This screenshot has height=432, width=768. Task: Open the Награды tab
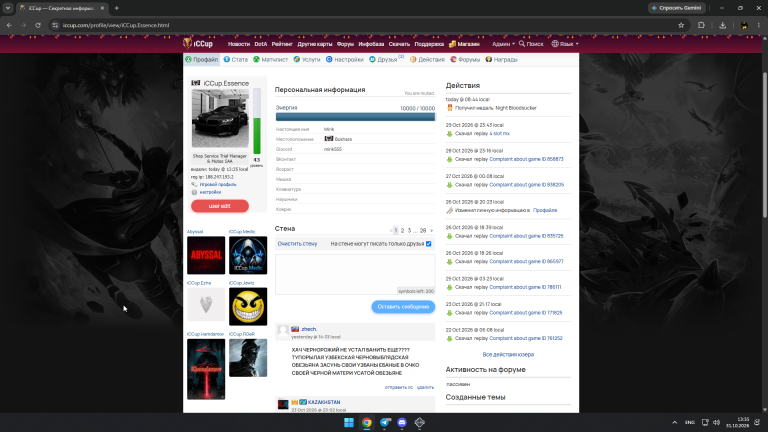click(x=502, y=59)
